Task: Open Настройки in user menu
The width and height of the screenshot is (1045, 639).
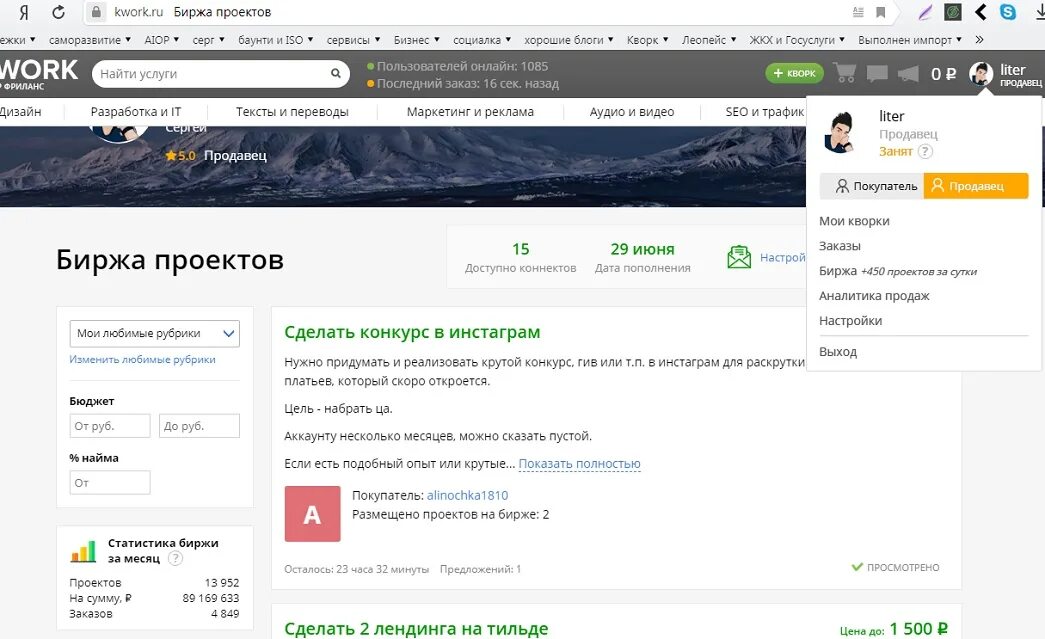Action: pos(850,320)
